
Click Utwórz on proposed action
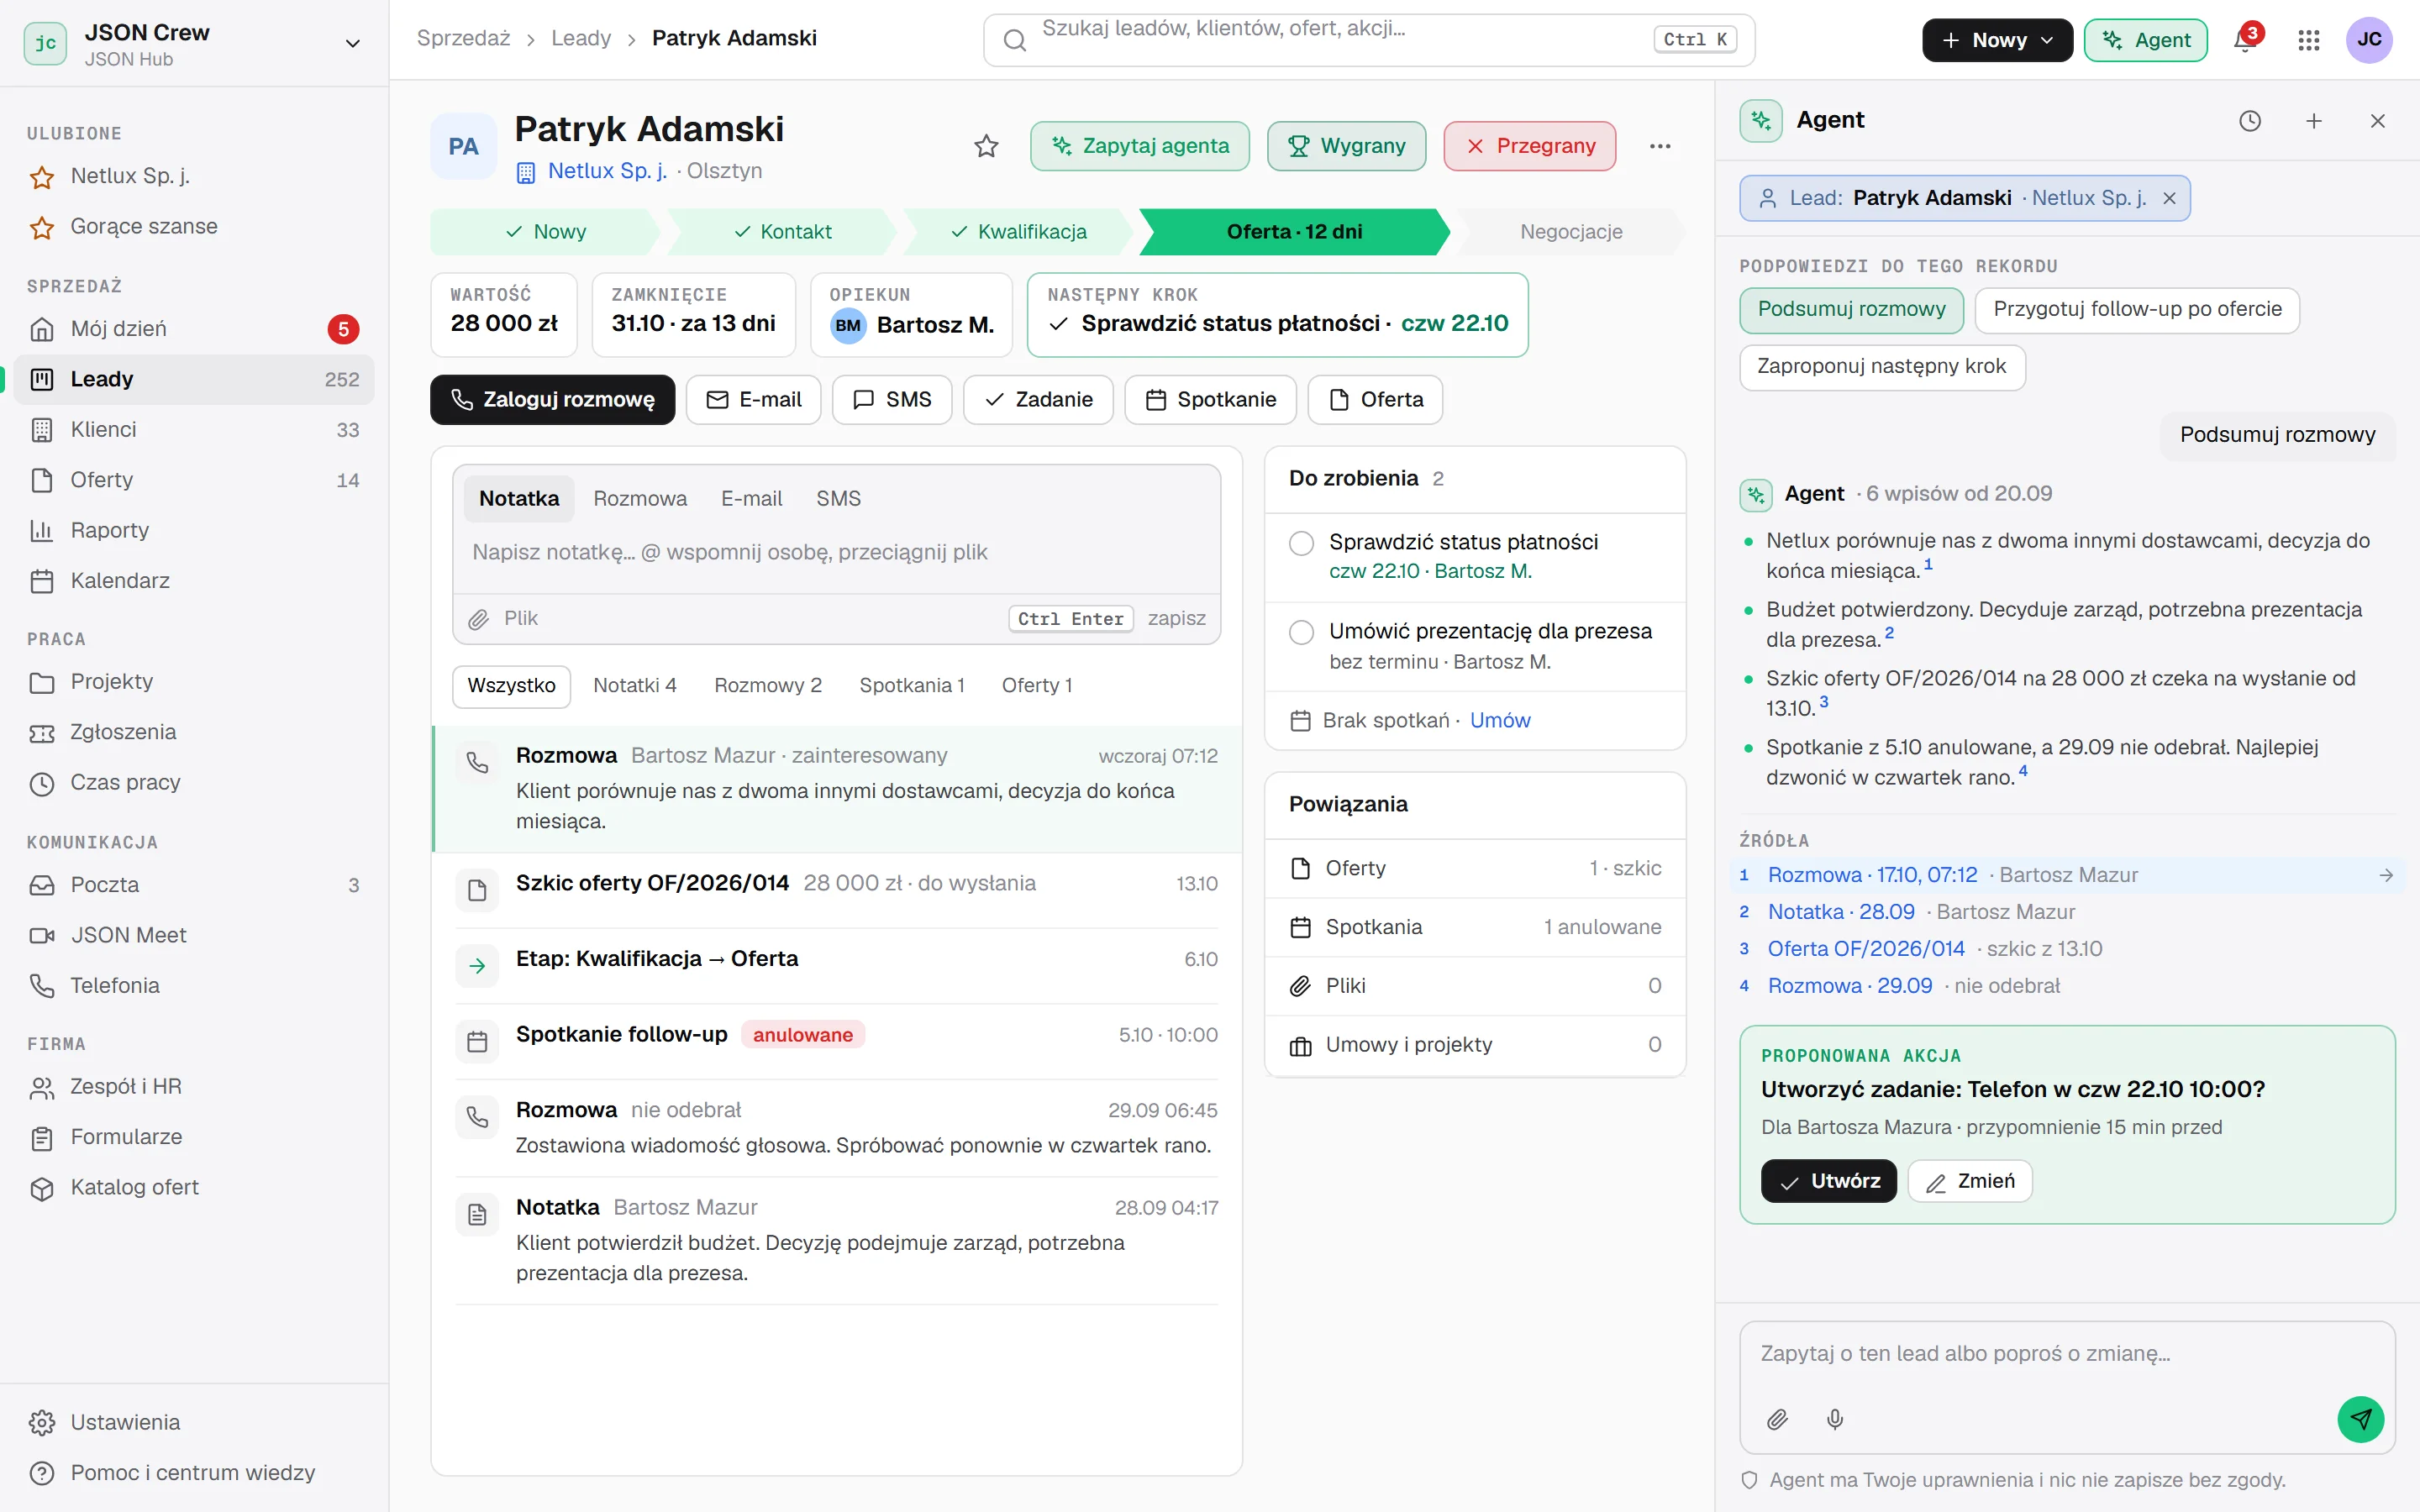pos(1828,1181)
